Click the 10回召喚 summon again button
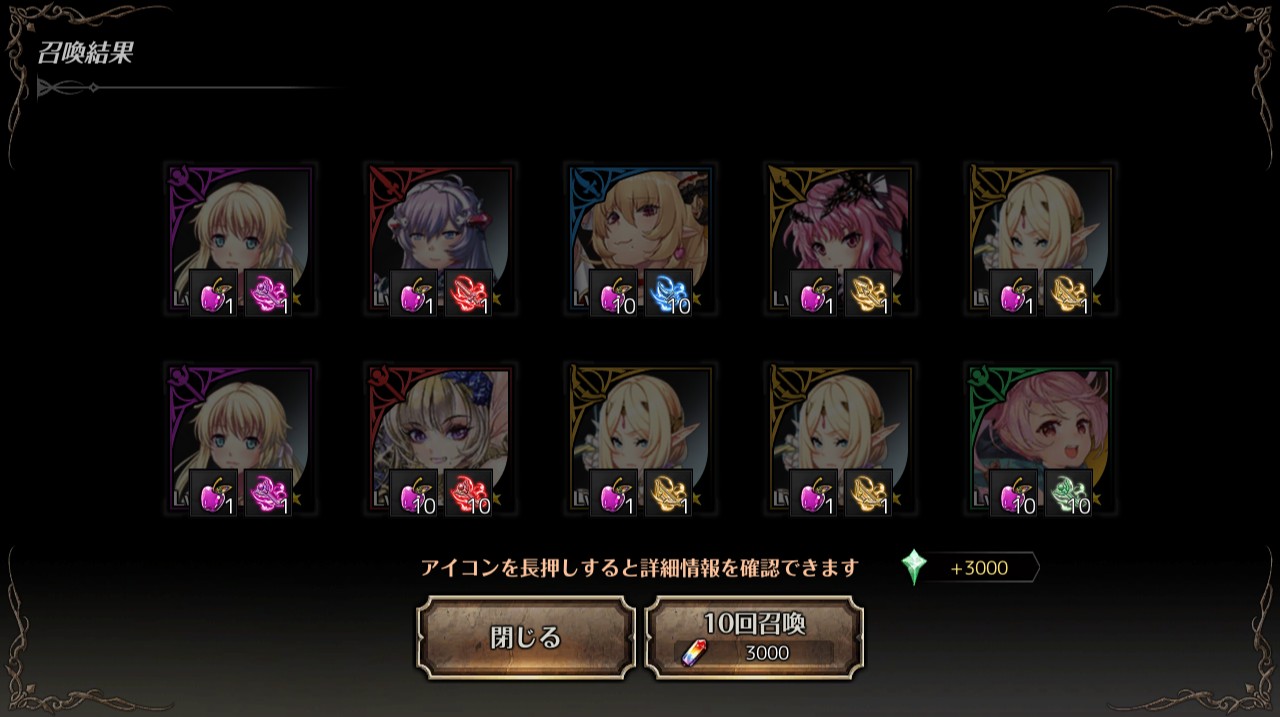The width and height of the screenshot is (1280, 717). (754, 638)
